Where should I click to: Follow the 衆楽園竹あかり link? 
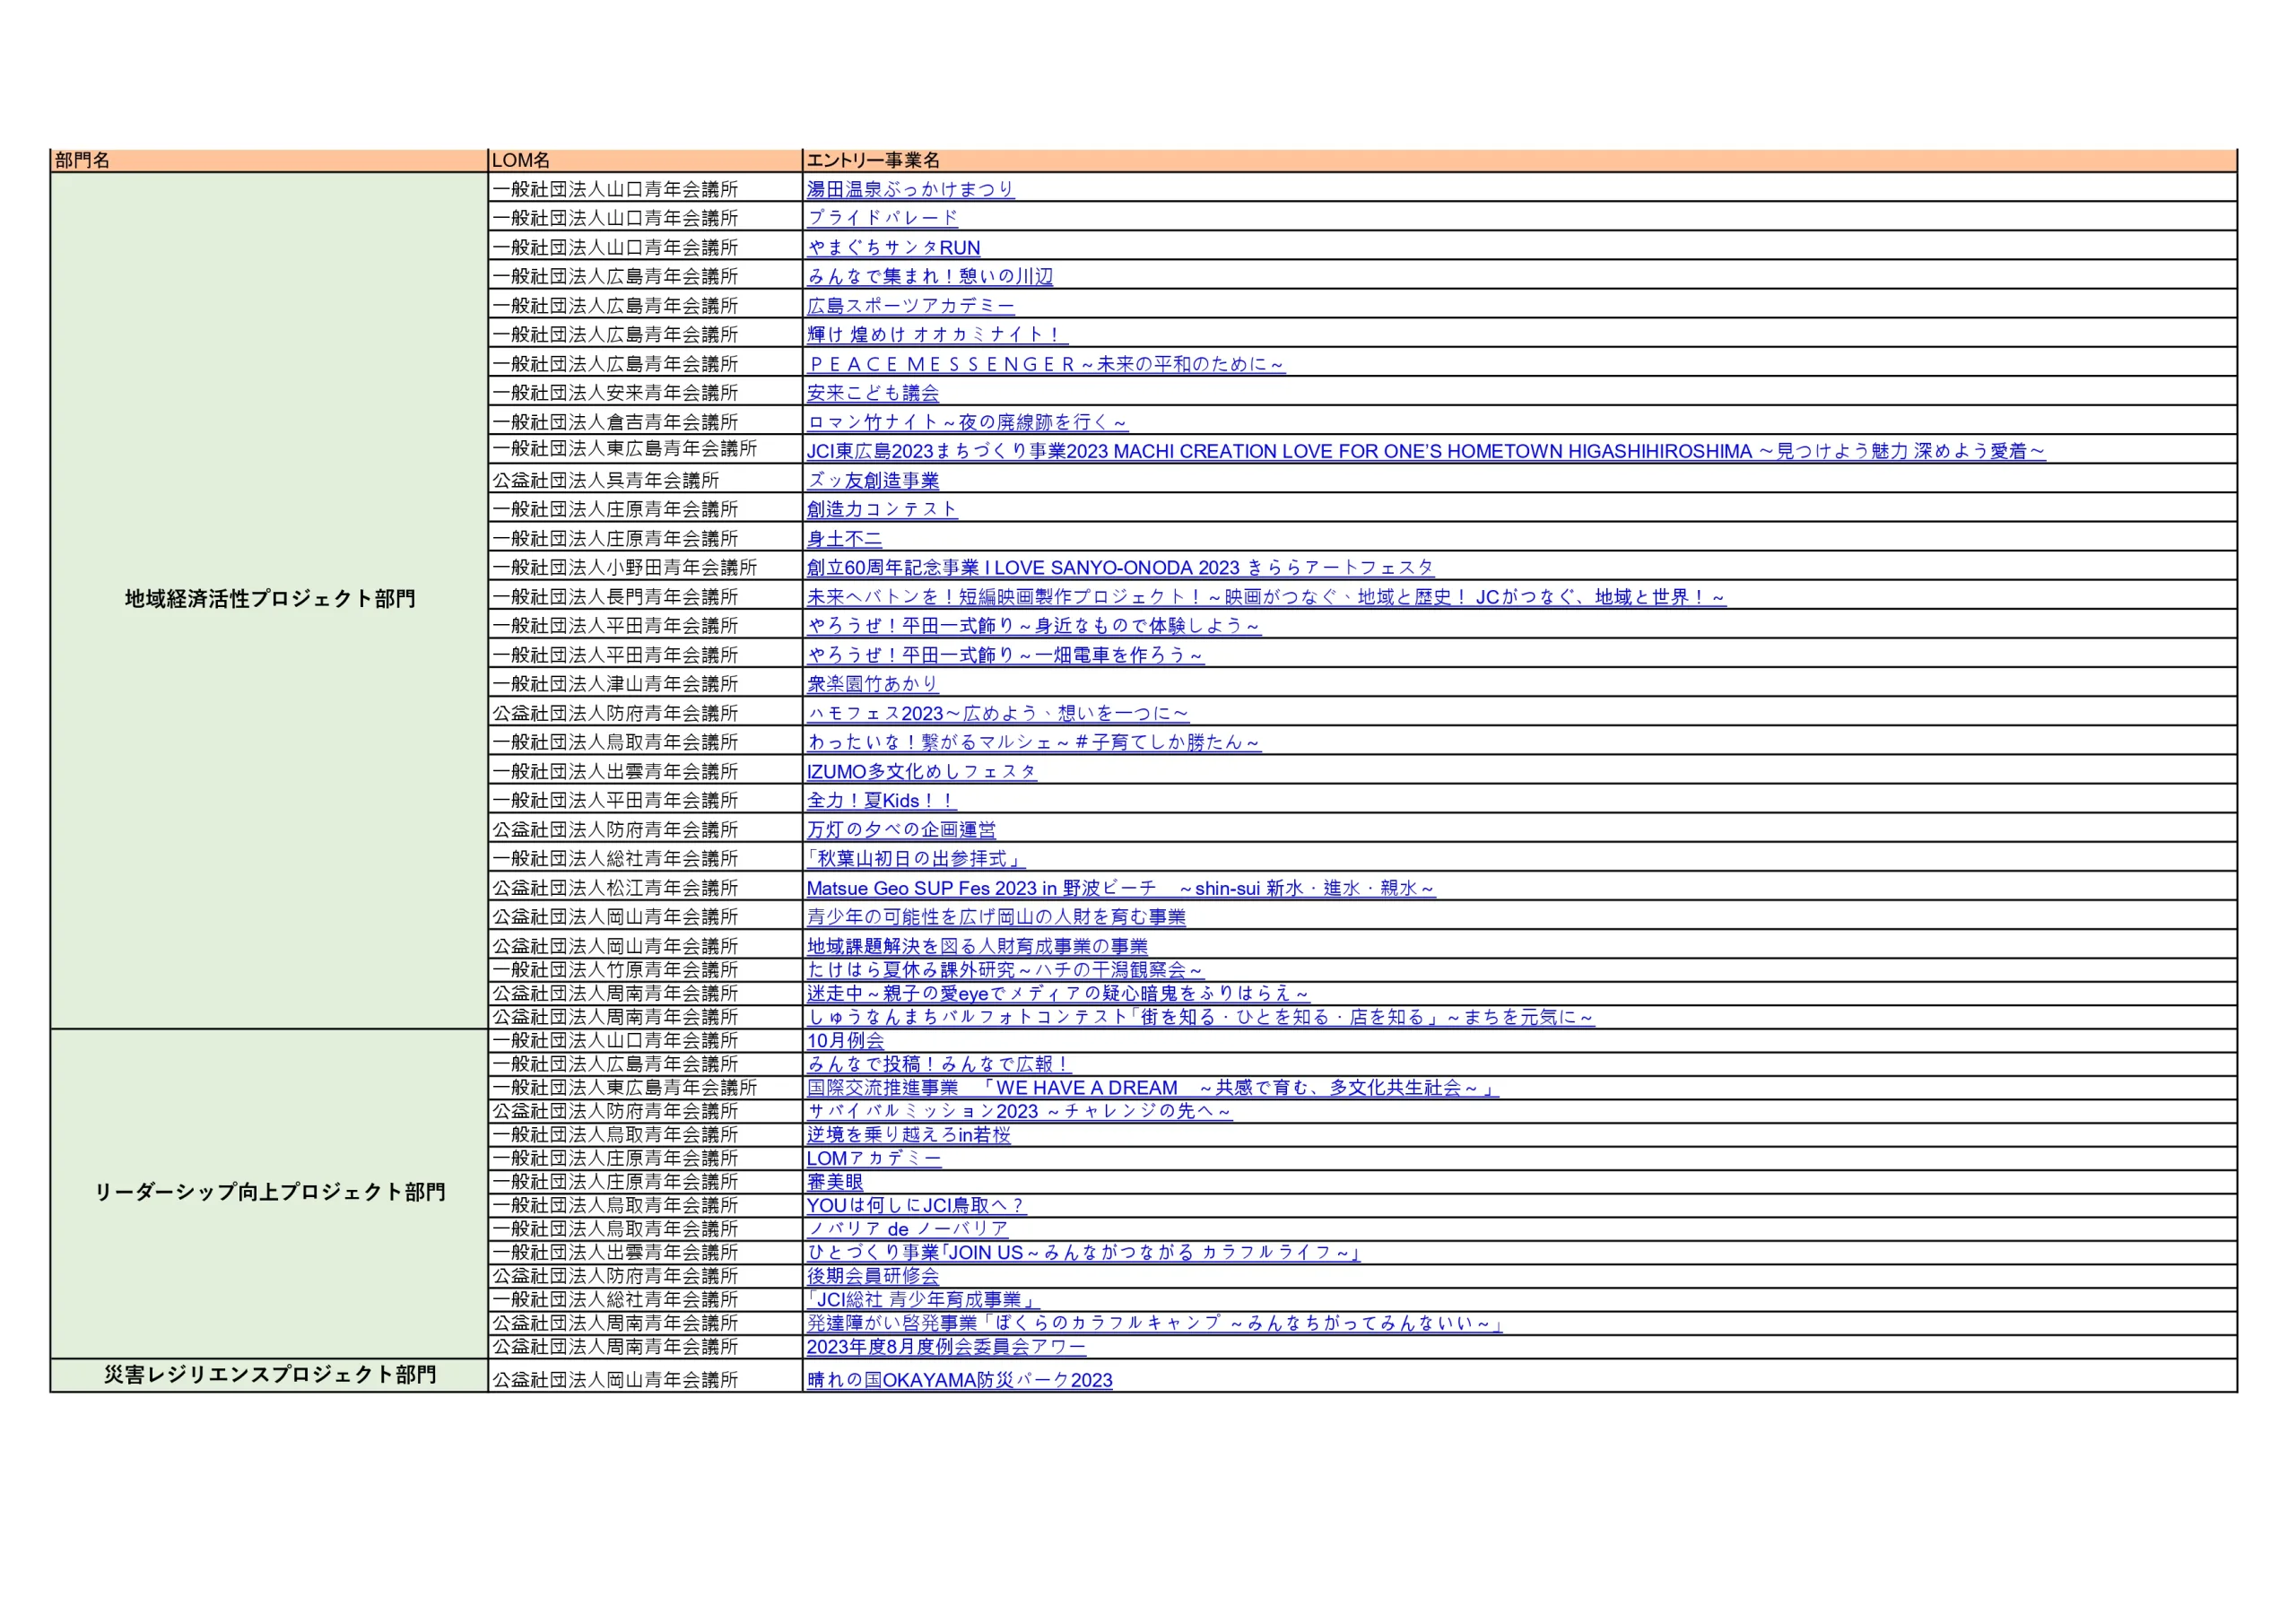click(873, 684)
